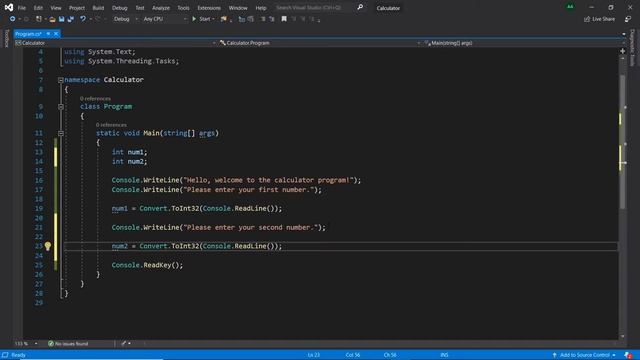The width and height of the screenshot is (640, 360).
Task: Click the search magnifier icon
Action: (x=360, y=7)
